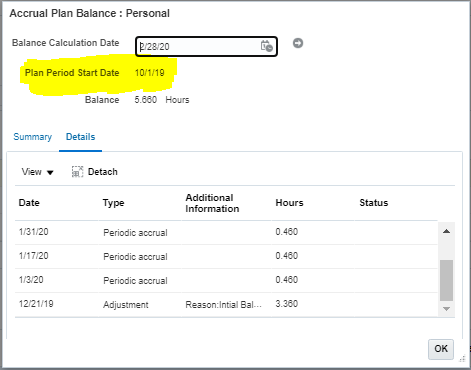Image resolution: width=471 pixels, height=370 pixels.
Task: Select the 1/3/20 date cell
Action: point(31,280)
